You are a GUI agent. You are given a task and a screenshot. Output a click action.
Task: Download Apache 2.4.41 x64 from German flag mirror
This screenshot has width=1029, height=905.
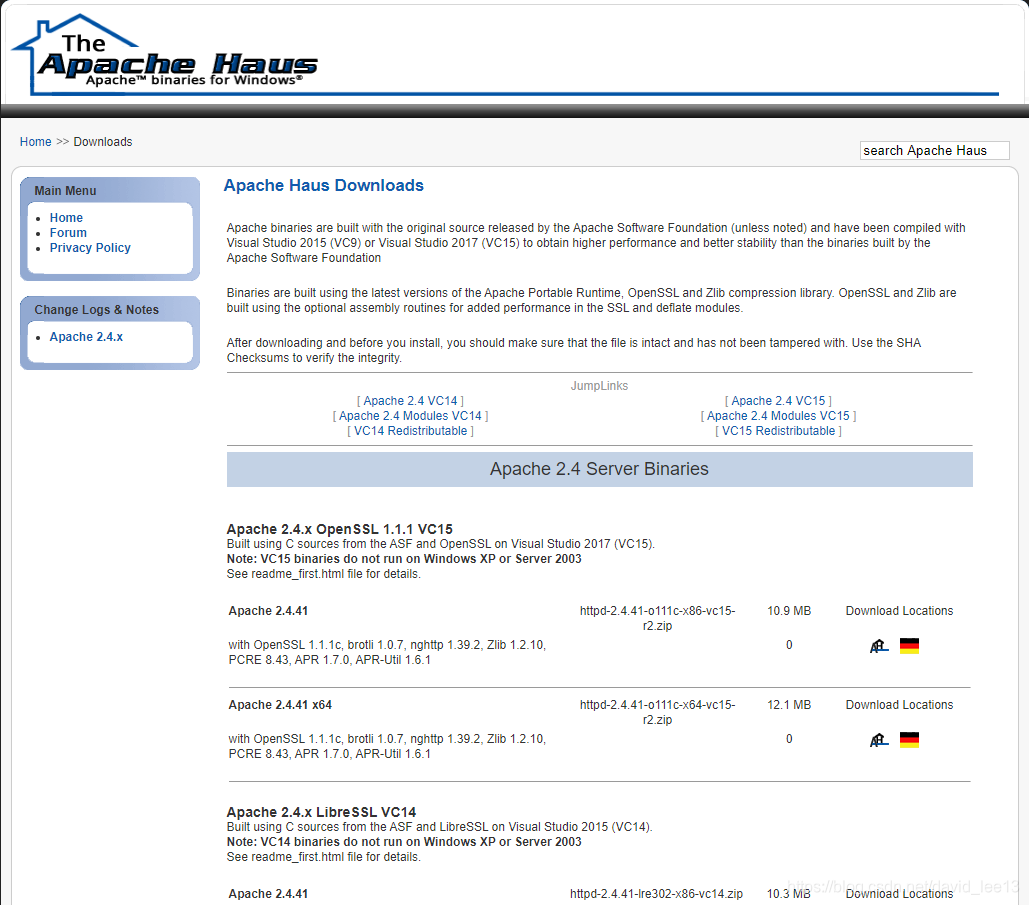pos(909,740)
